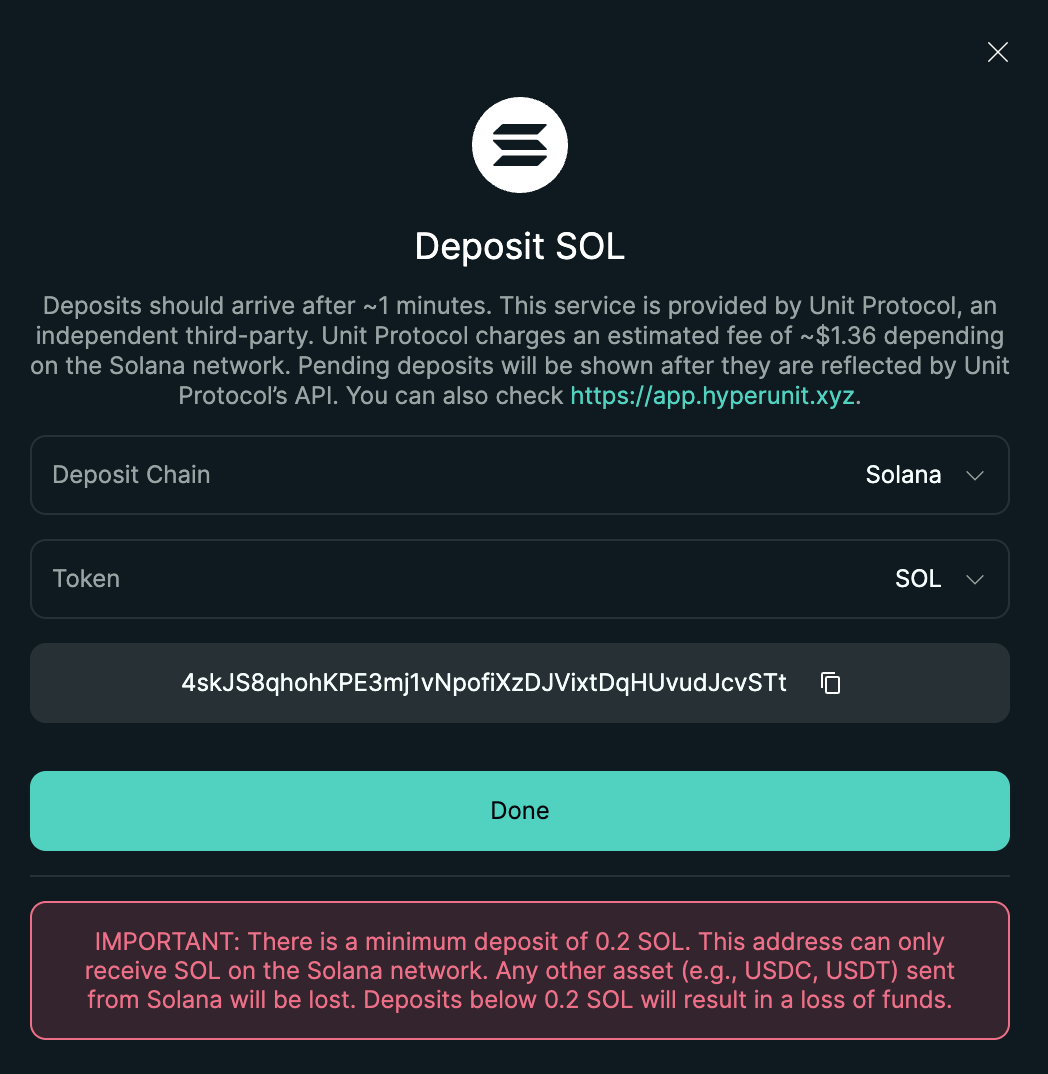The width and height of the screenshot is (1048, 1074).
Task: Close the Deposit SOL dialog
Action: pyautogui.click(x=997, y=53)
